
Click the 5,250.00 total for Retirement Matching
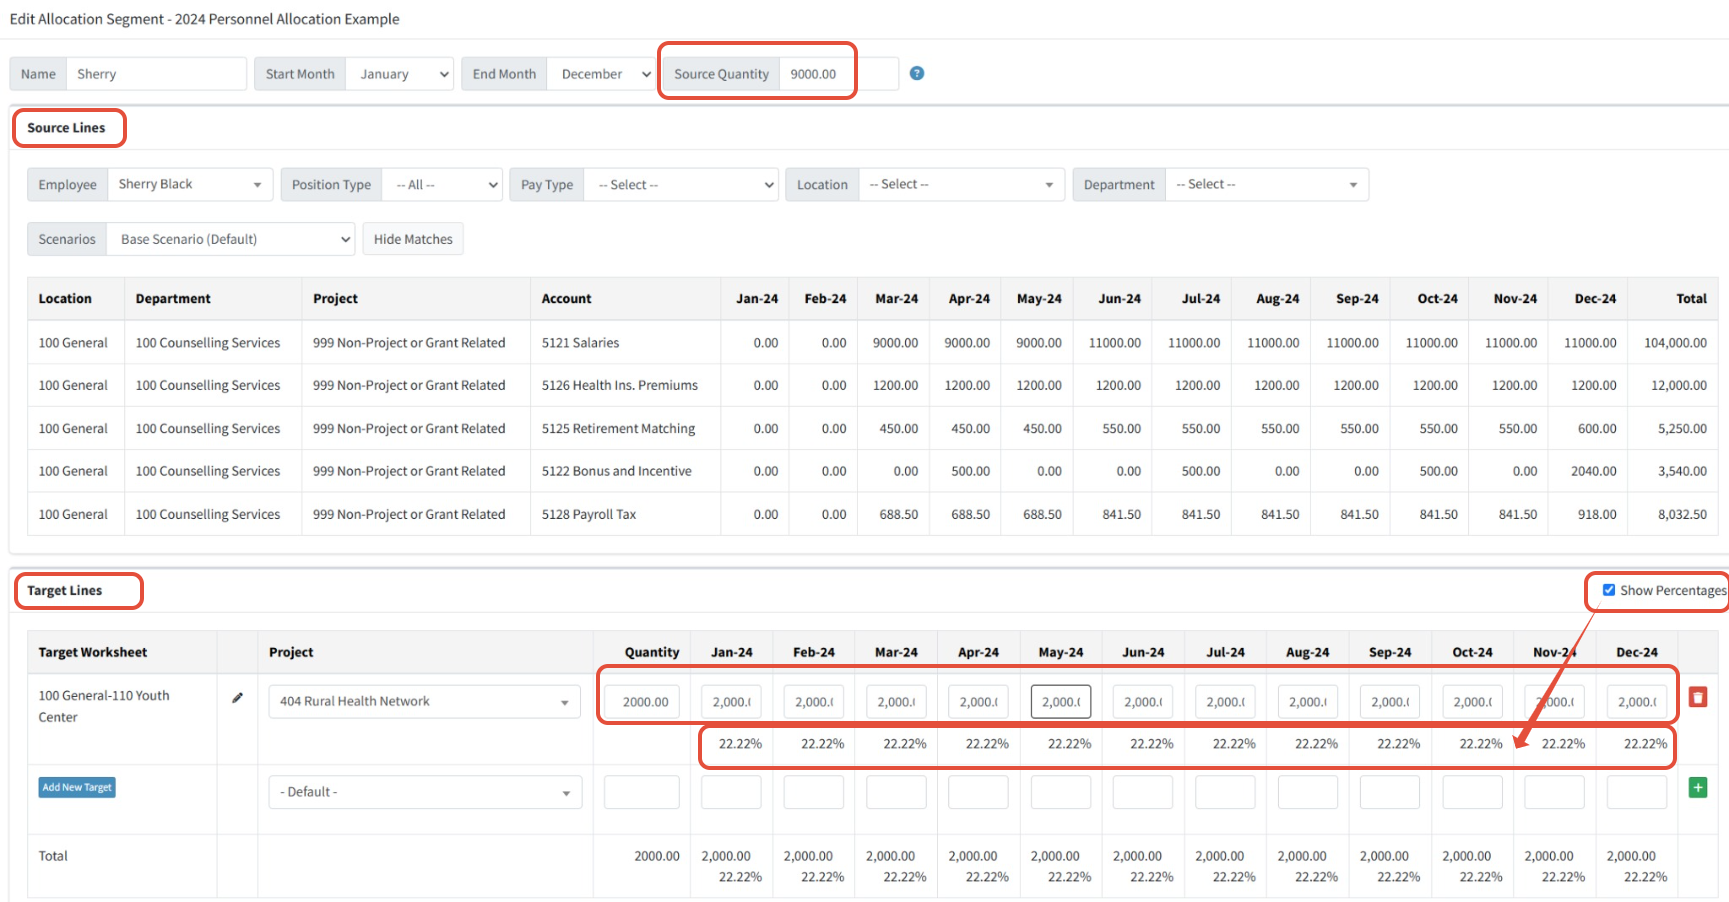[1682, 429]
